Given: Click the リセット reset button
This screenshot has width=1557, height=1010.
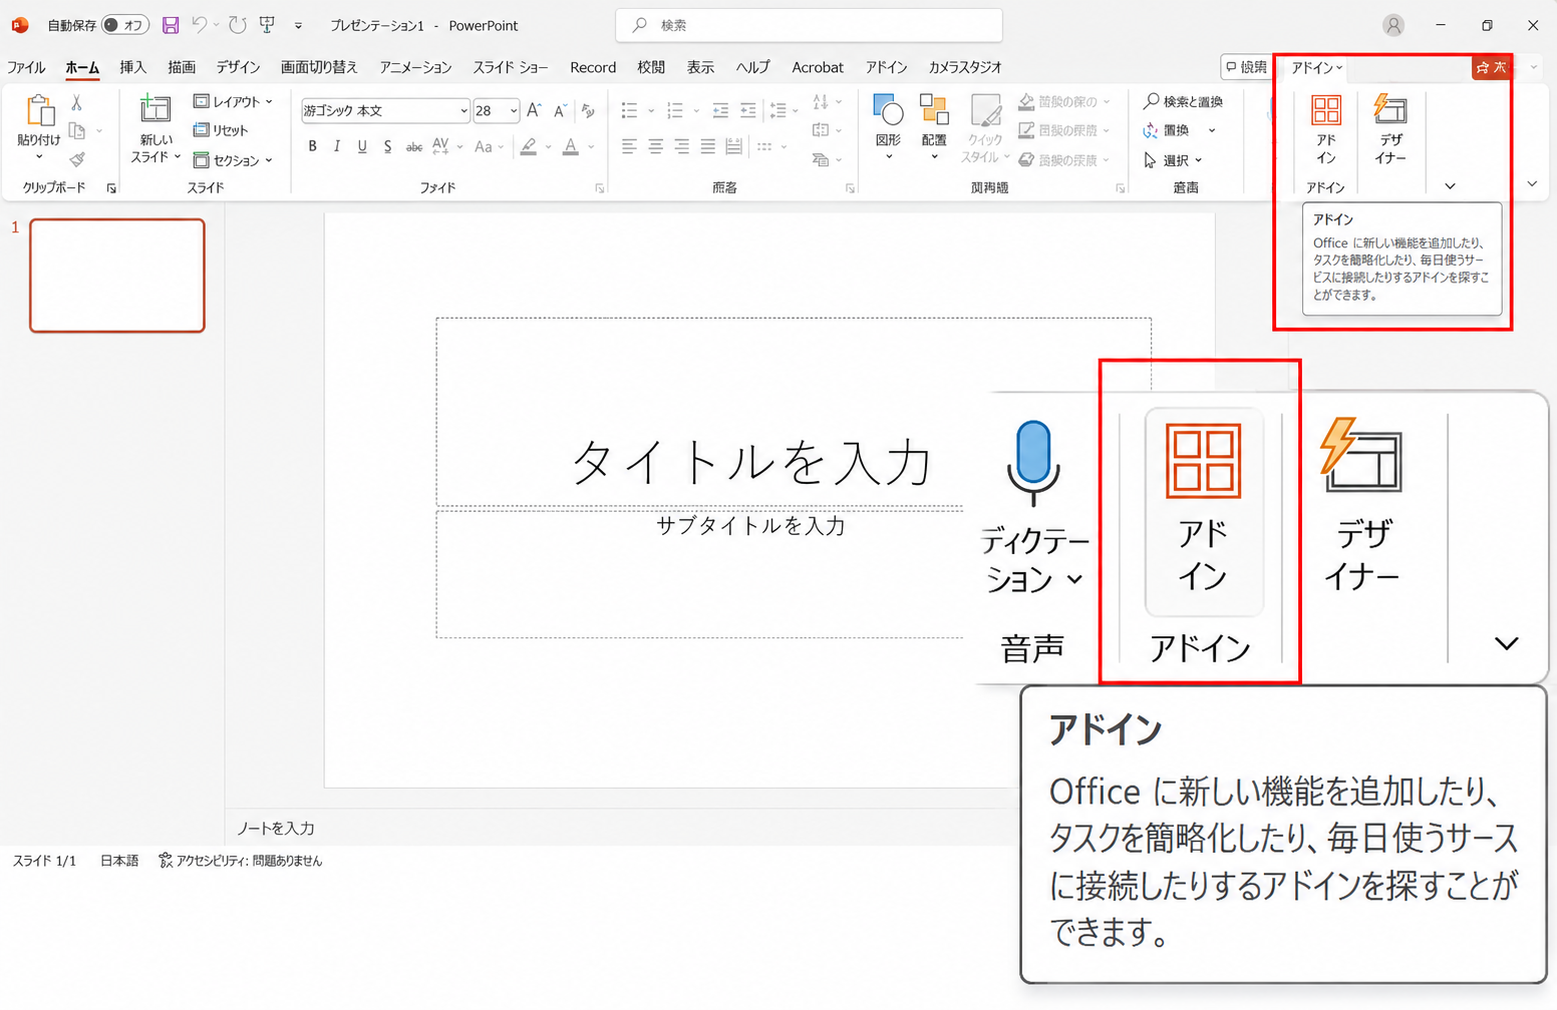Looking at the screenshot, I should pos(221,131).
